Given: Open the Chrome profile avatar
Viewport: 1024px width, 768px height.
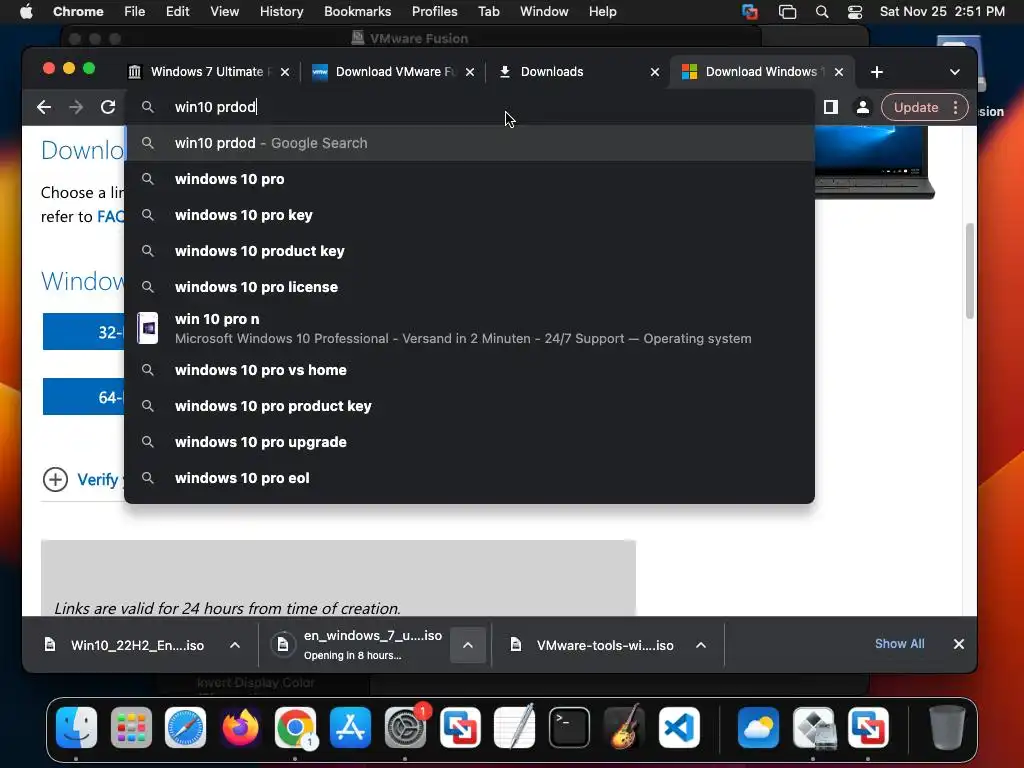Looking at the screenshot, I should point(863,107).
